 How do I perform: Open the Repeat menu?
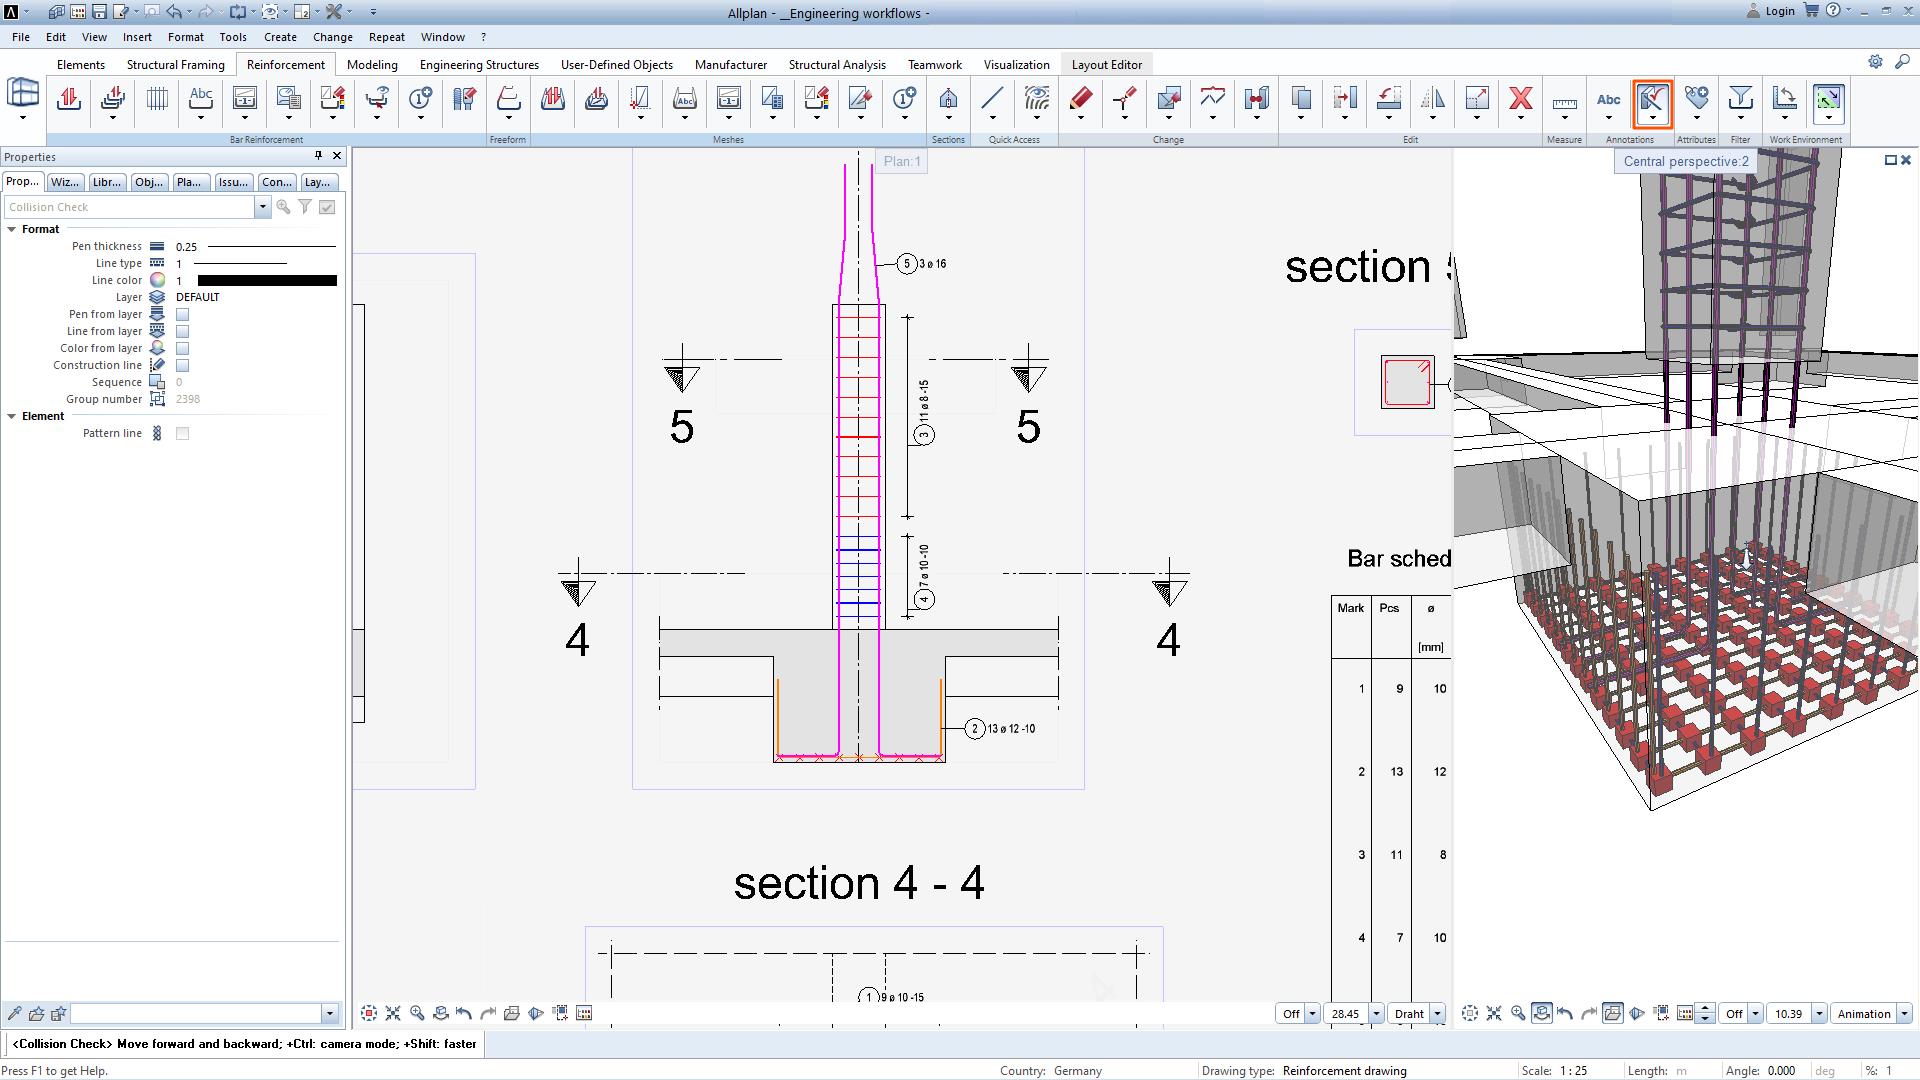click(x=386, y=37)
